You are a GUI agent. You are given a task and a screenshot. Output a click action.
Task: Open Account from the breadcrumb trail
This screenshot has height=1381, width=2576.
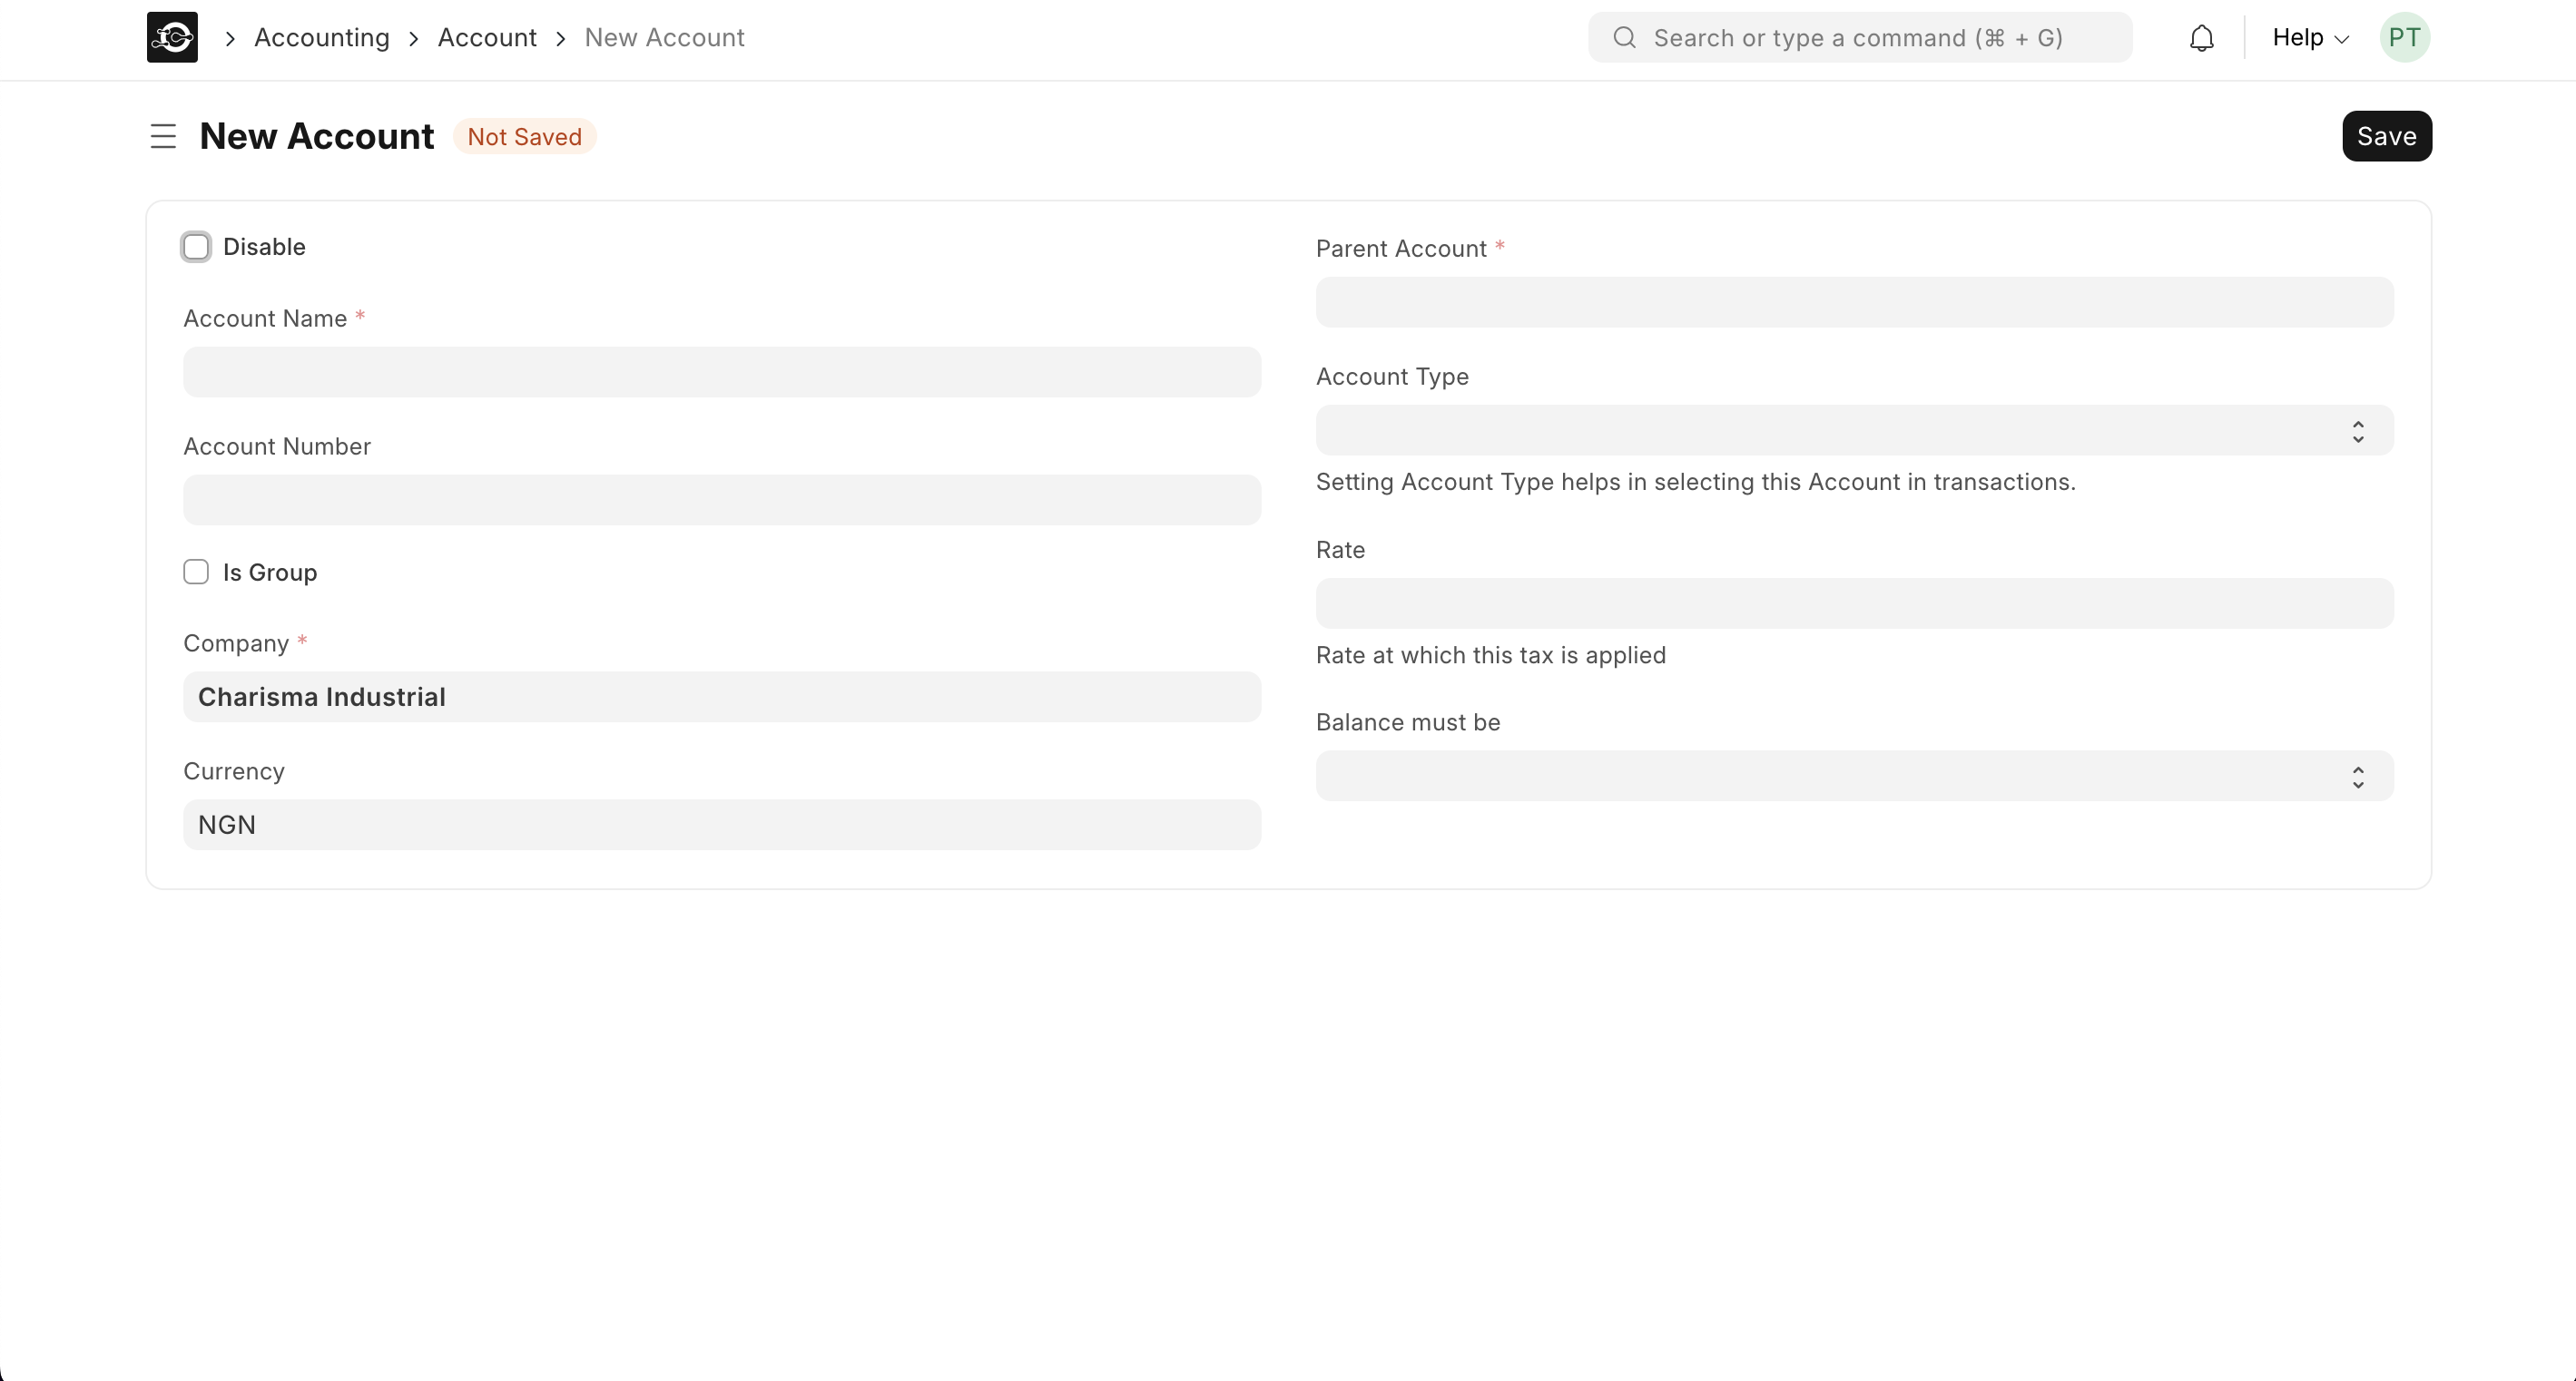coord(487,38)
